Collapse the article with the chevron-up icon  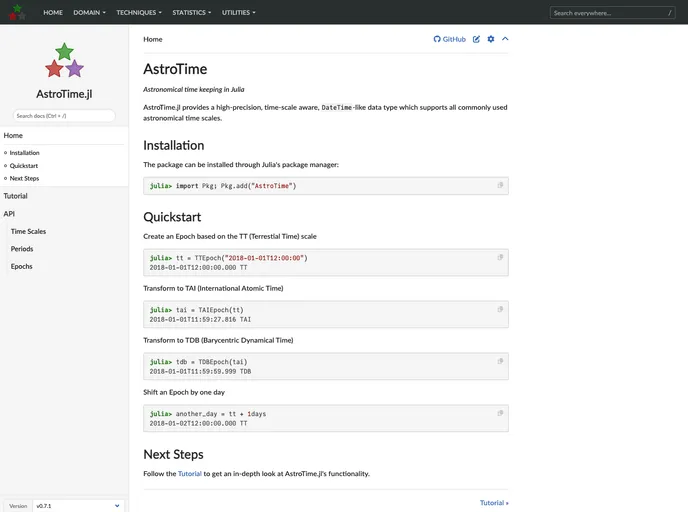pos(505,39)
